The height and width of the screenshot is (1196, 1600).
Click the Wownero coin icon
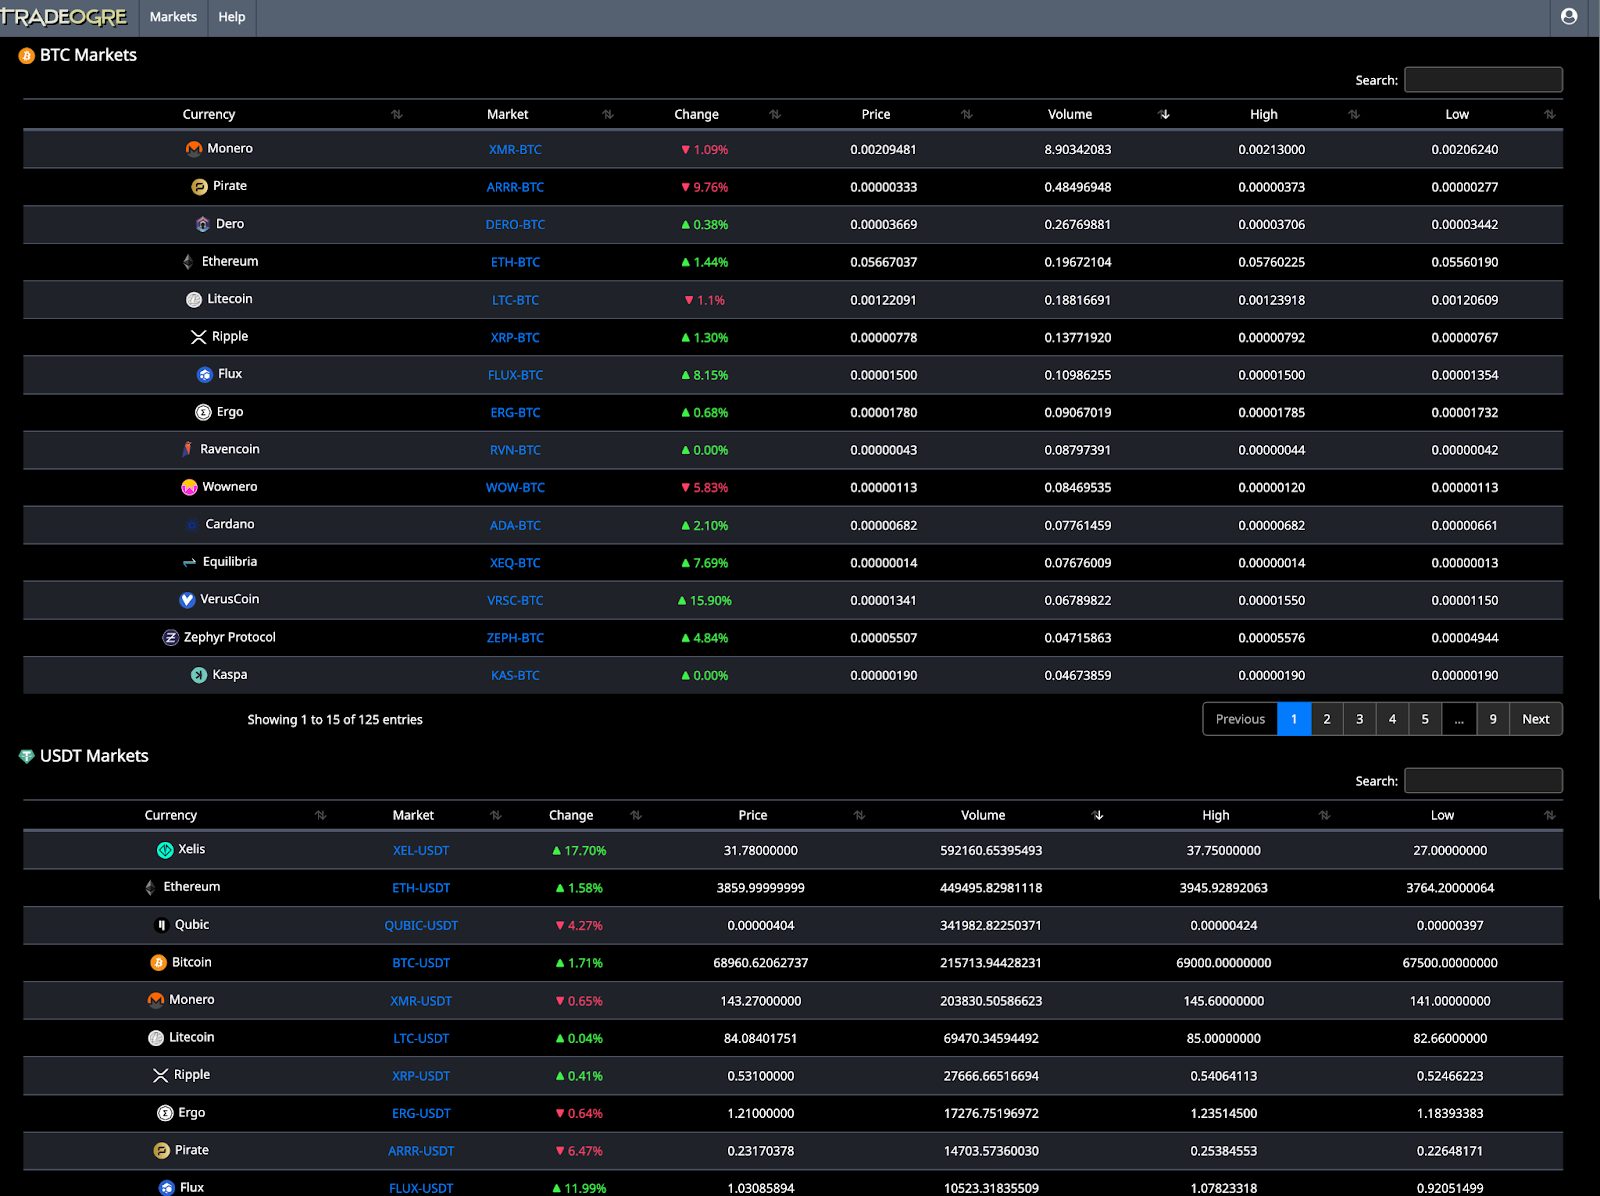(189, 487)
